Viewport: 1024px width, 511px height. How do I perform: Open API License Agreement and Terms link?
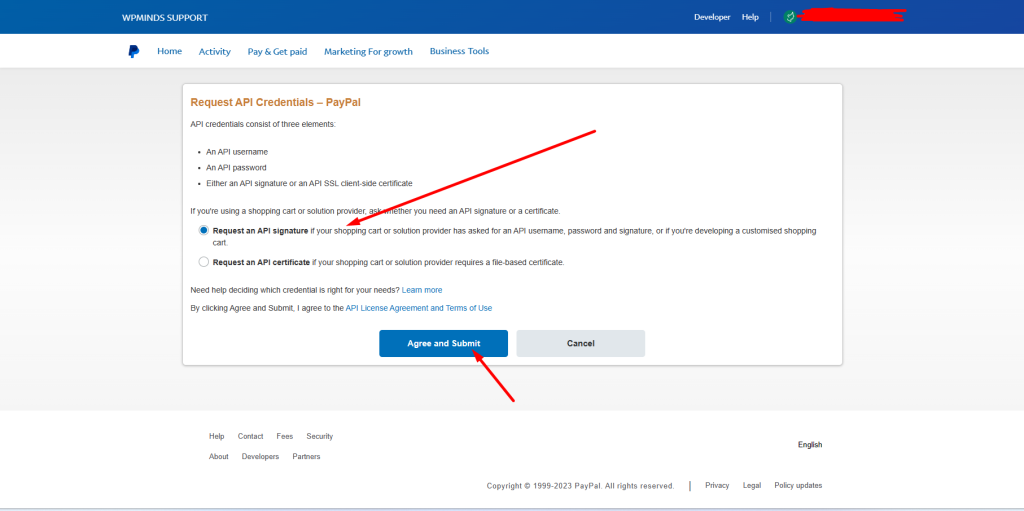pyautogui.click(x=419, y=308)
